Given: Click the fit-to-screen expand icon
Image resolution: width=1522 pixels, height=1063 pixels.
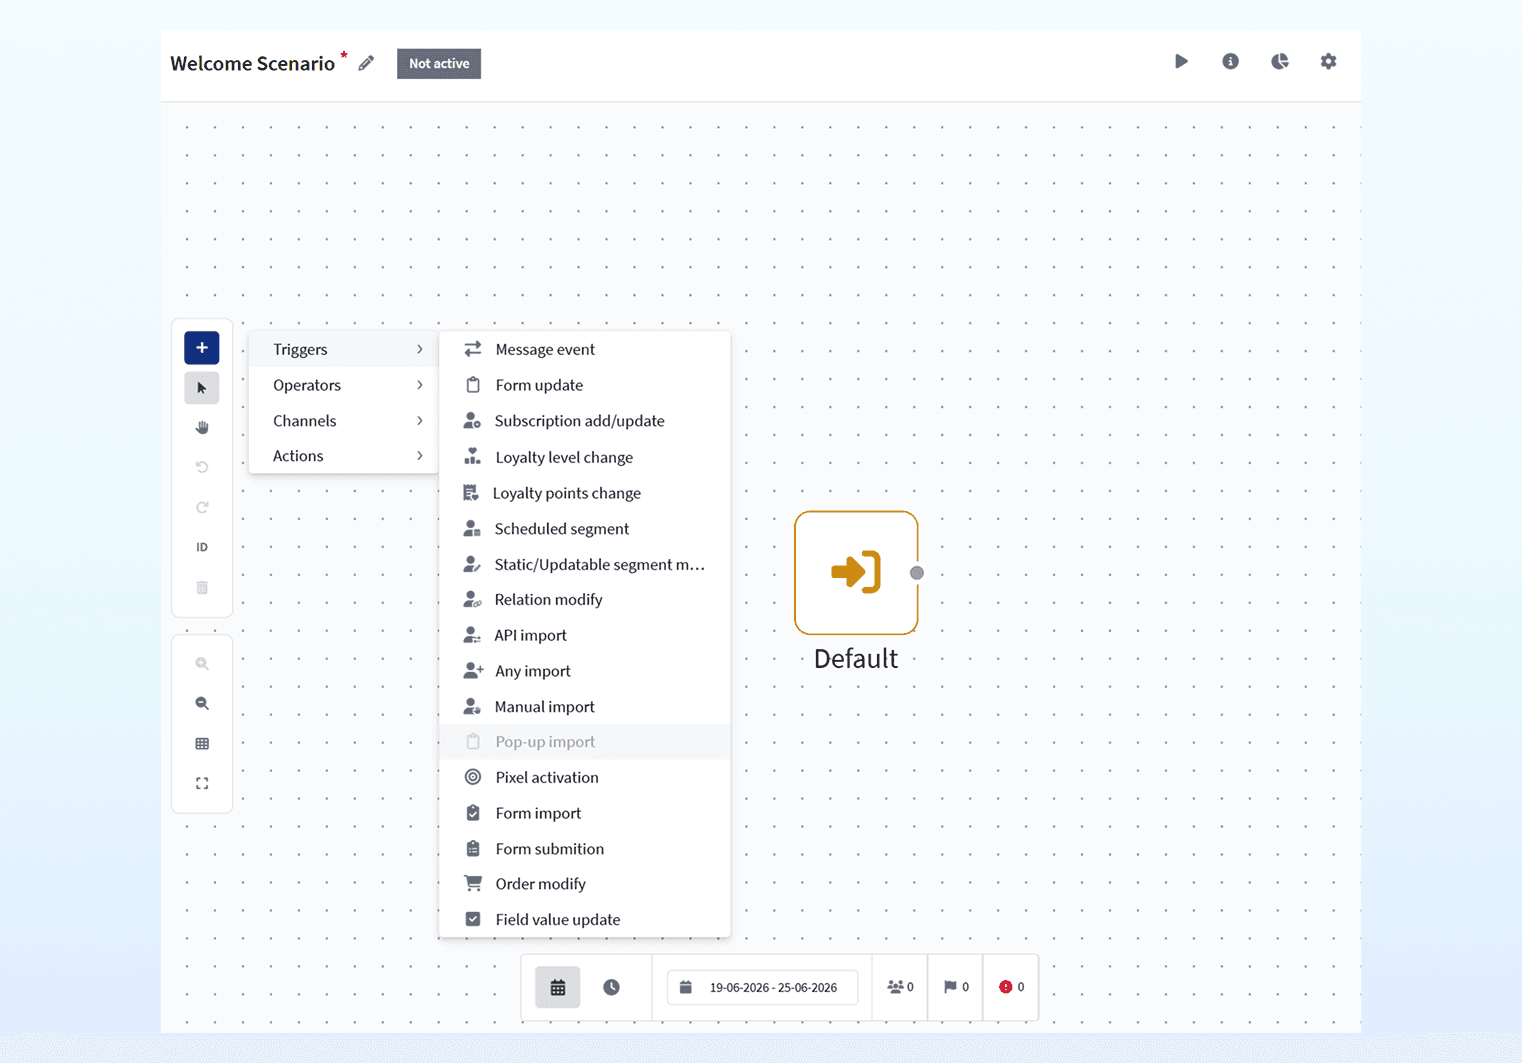Looking at the screenshot, I should [x=202, y=784].
